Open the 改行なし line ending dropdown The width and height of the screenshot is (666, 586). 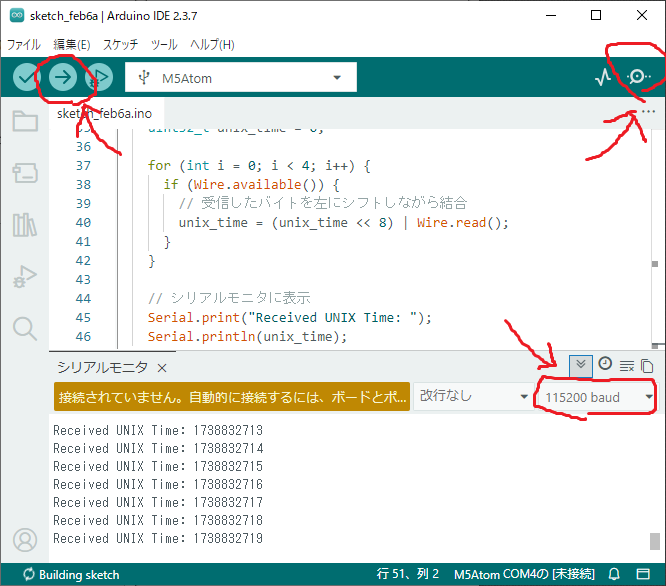pyautogui.click(x=474, y=397)
